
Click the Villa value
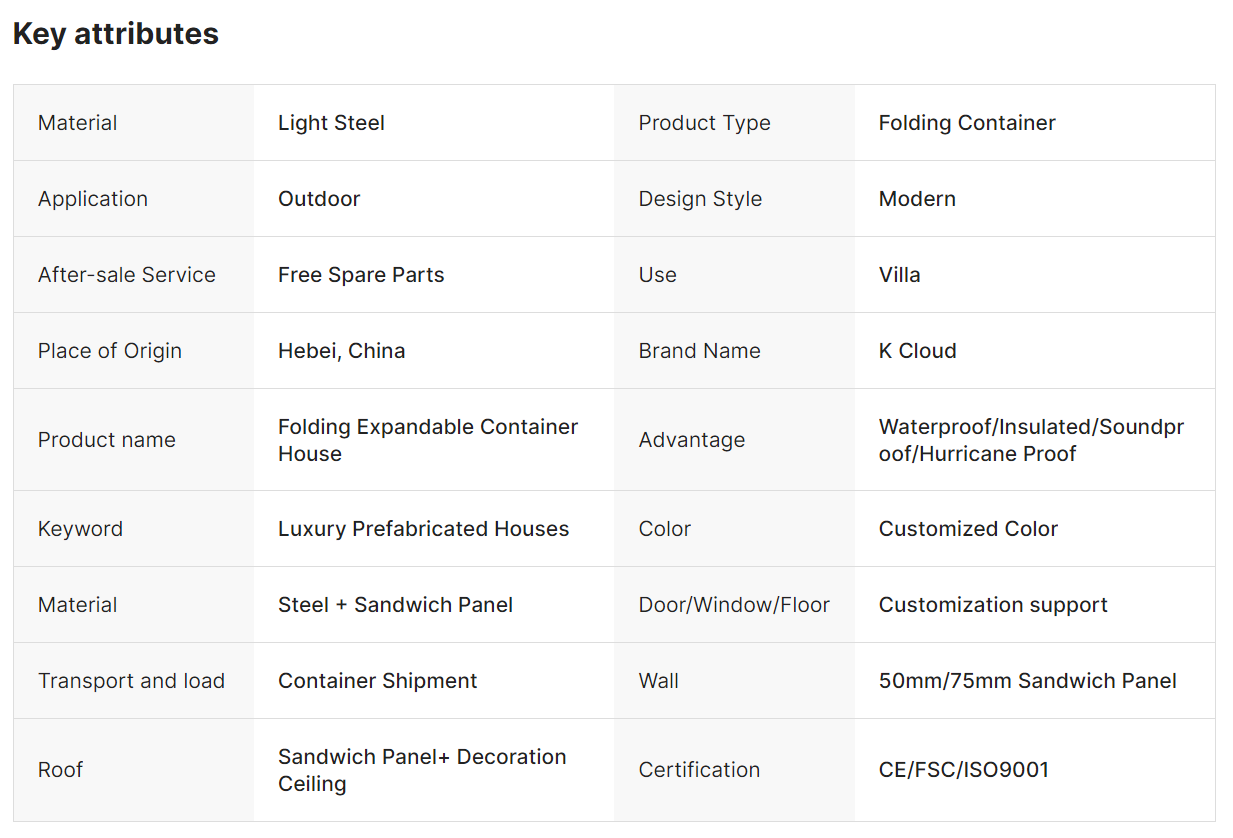[899, 275]
